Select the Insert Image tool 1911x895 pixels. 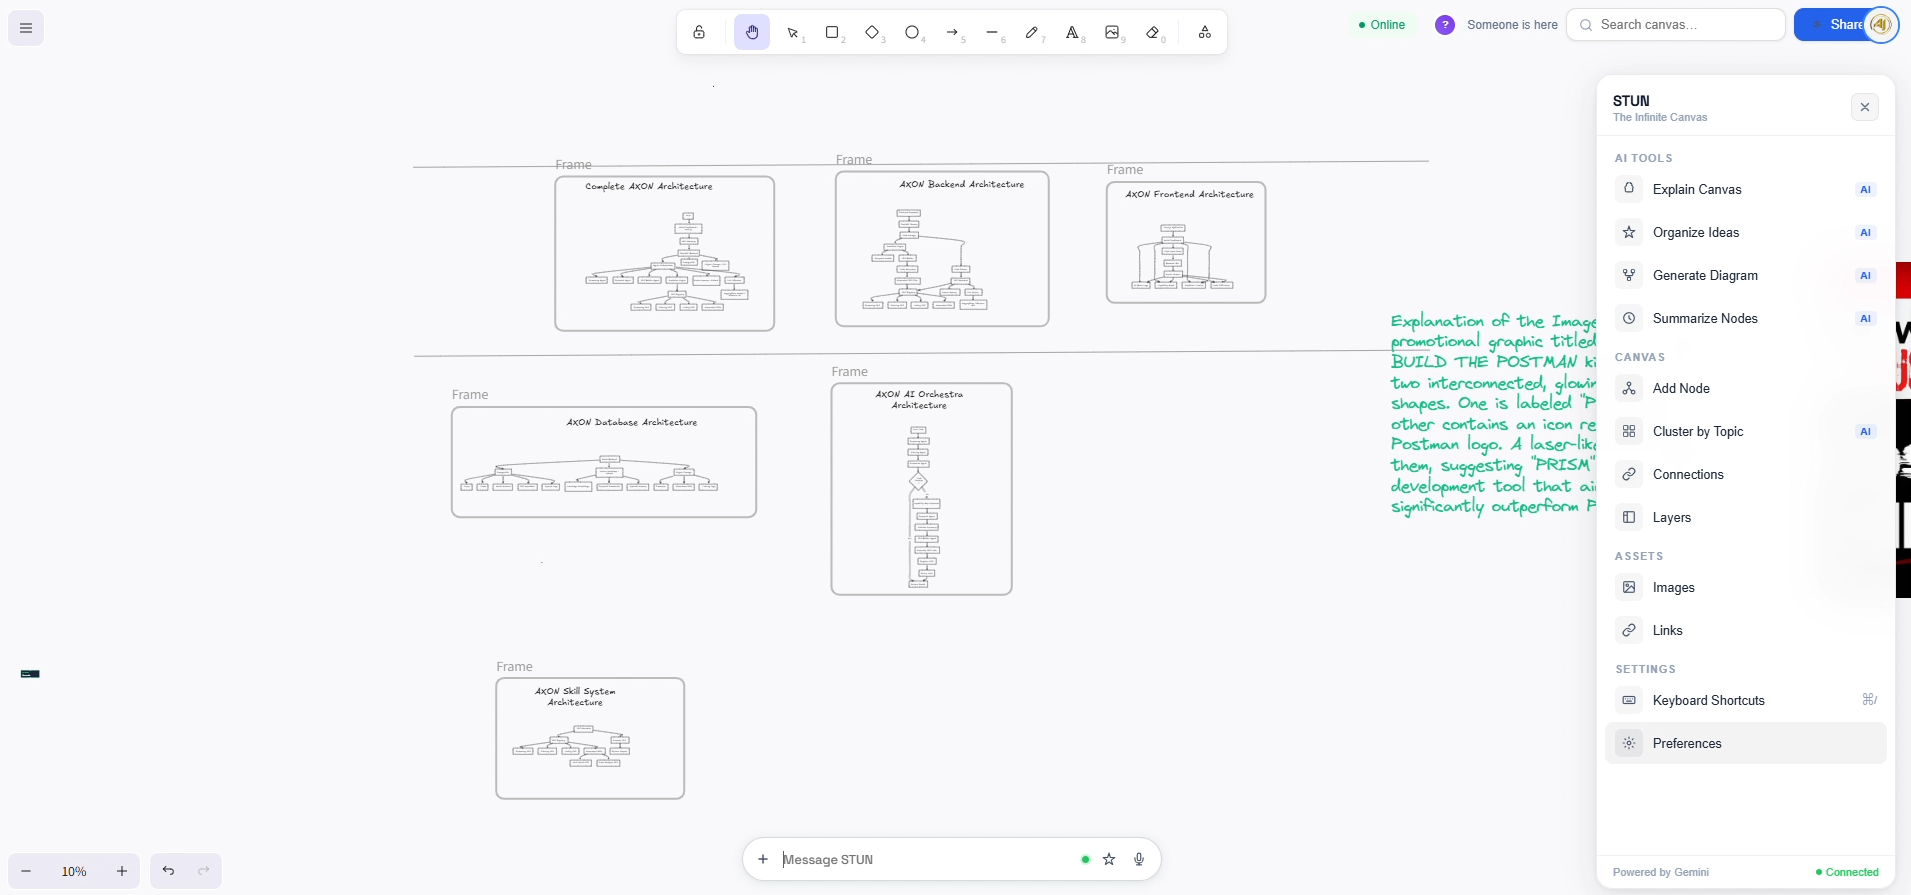click(x=1113, y=33)
